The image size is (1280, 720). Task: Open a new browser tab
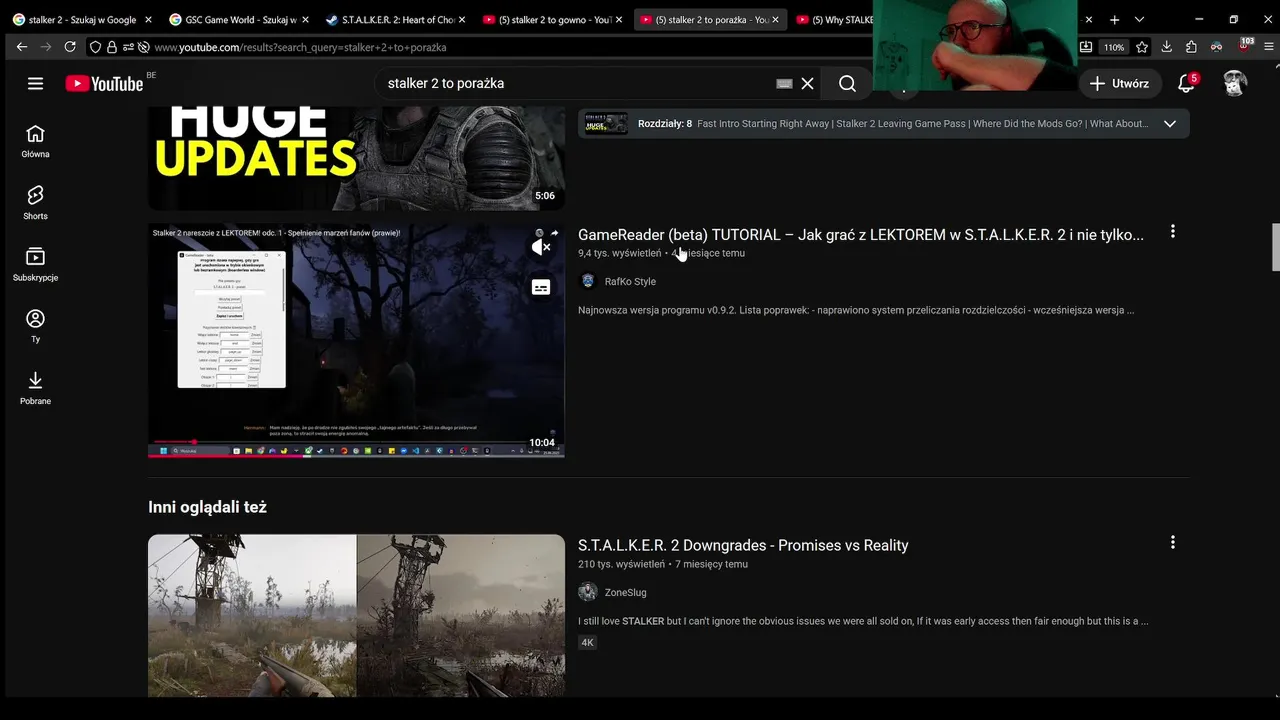1114,19
